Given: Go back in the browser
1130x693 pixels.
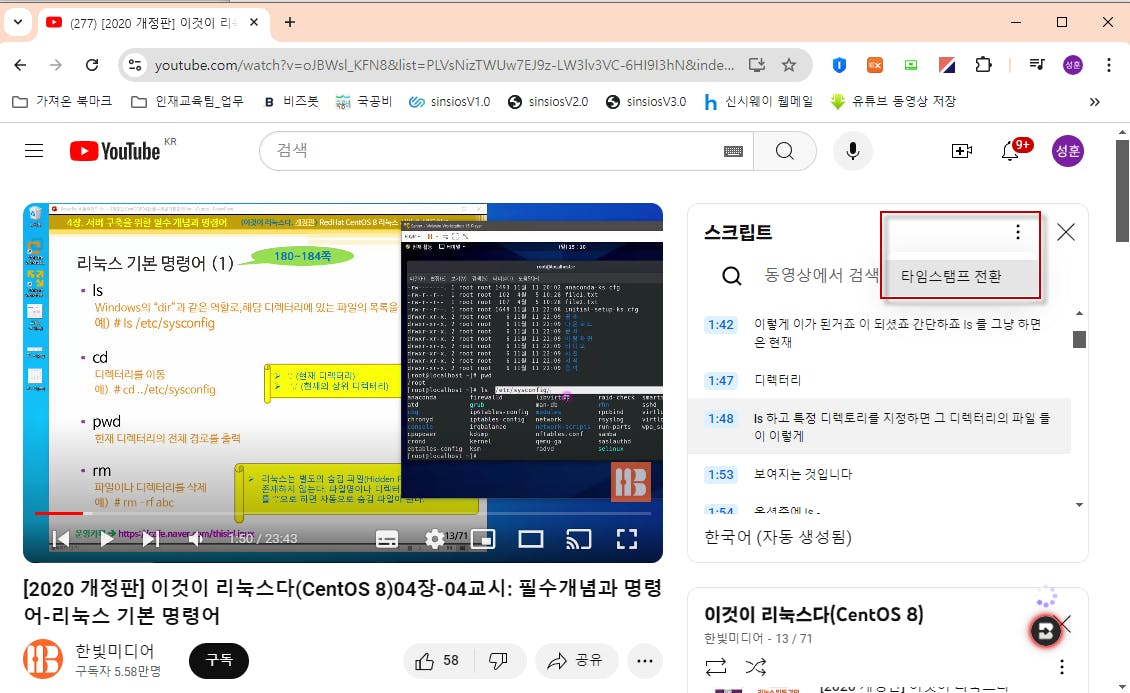Looking at the screenshot, I should pos(20,65).
